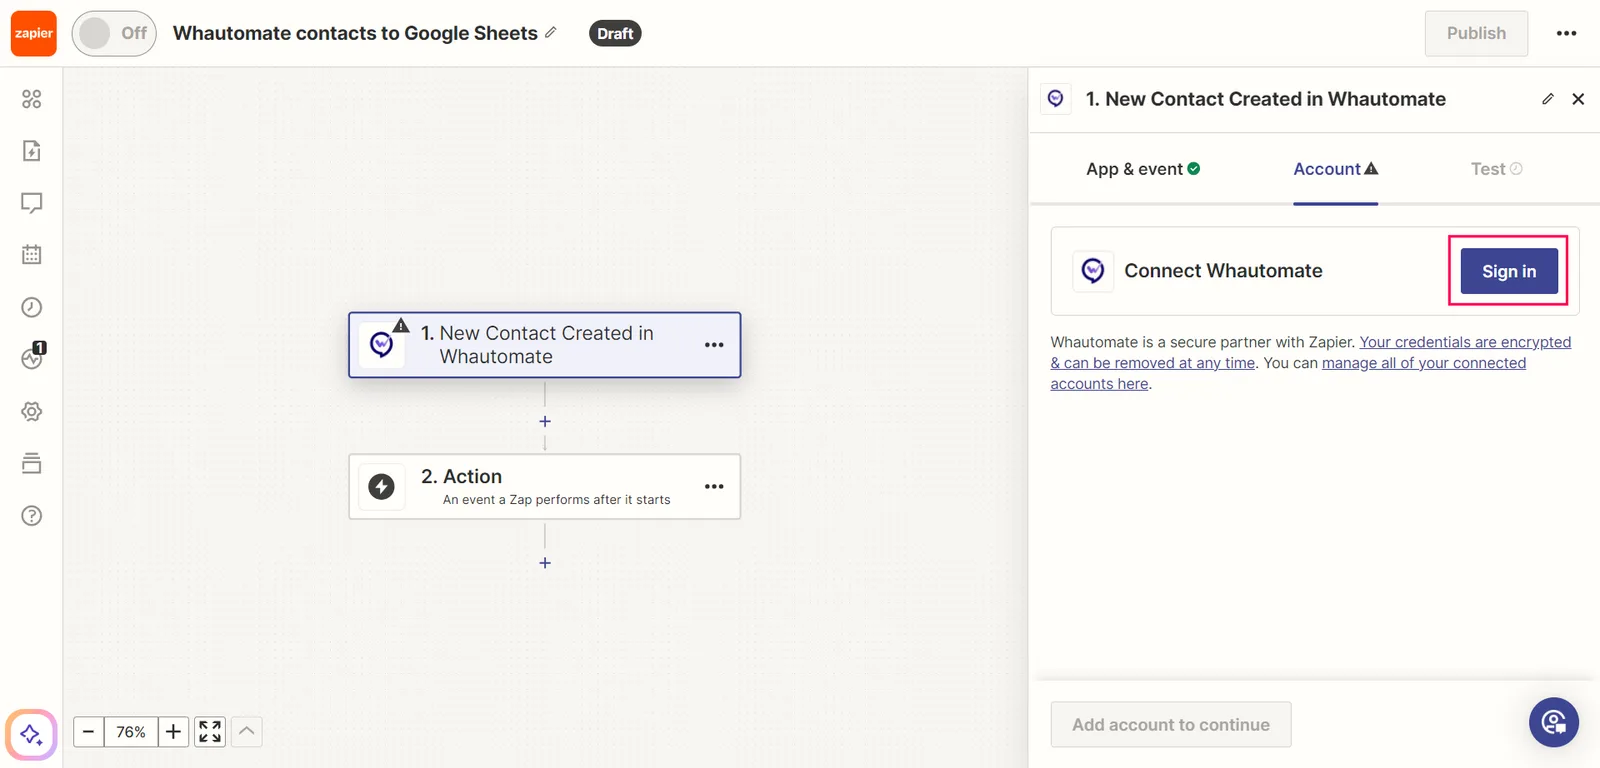The image size is (1600, 768).
Task: Add step between trigger and action
Action: 545,421
